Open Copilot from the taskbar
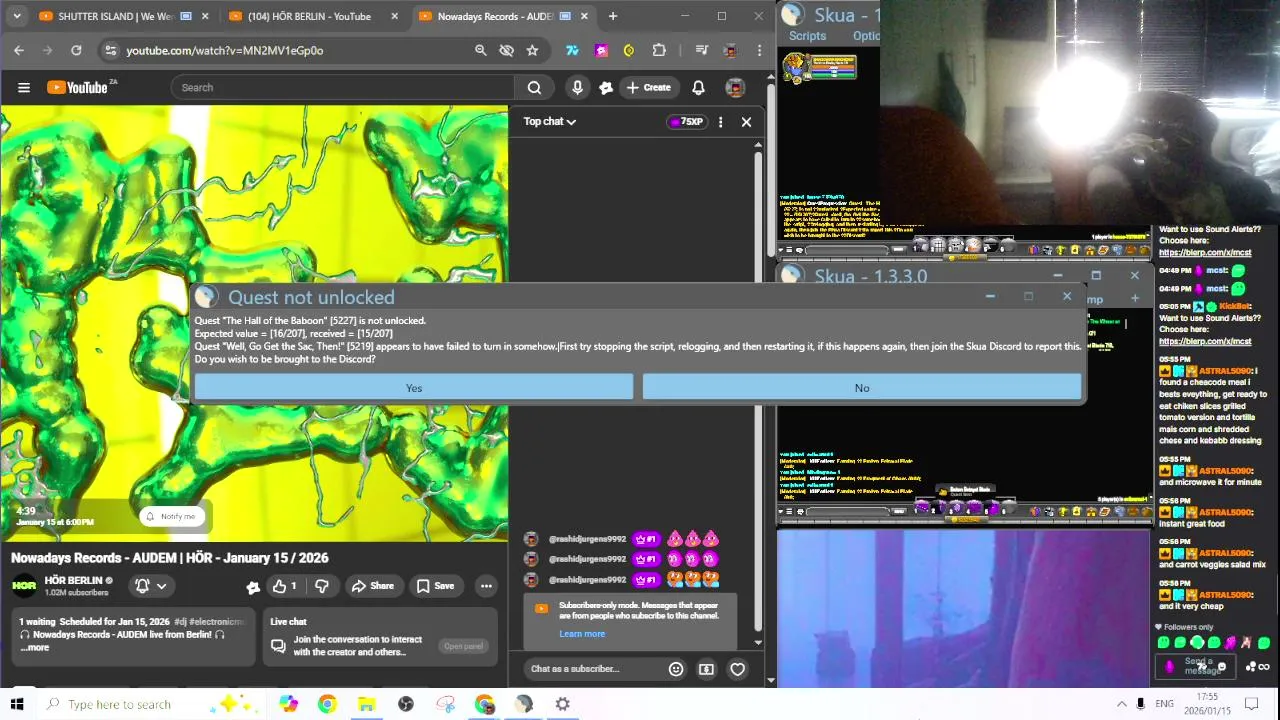The image size is (1280, 720). [288, 704]
